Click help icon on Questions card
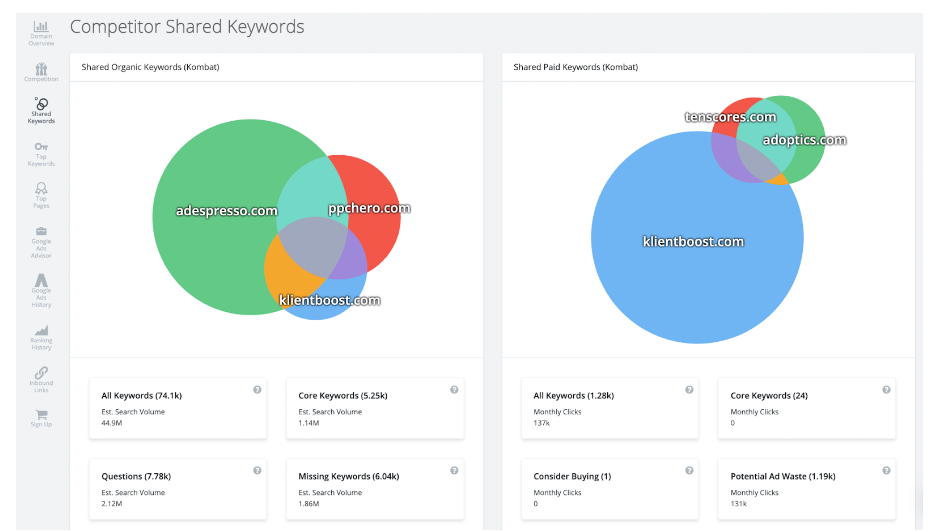 click(x=257, y=470)
